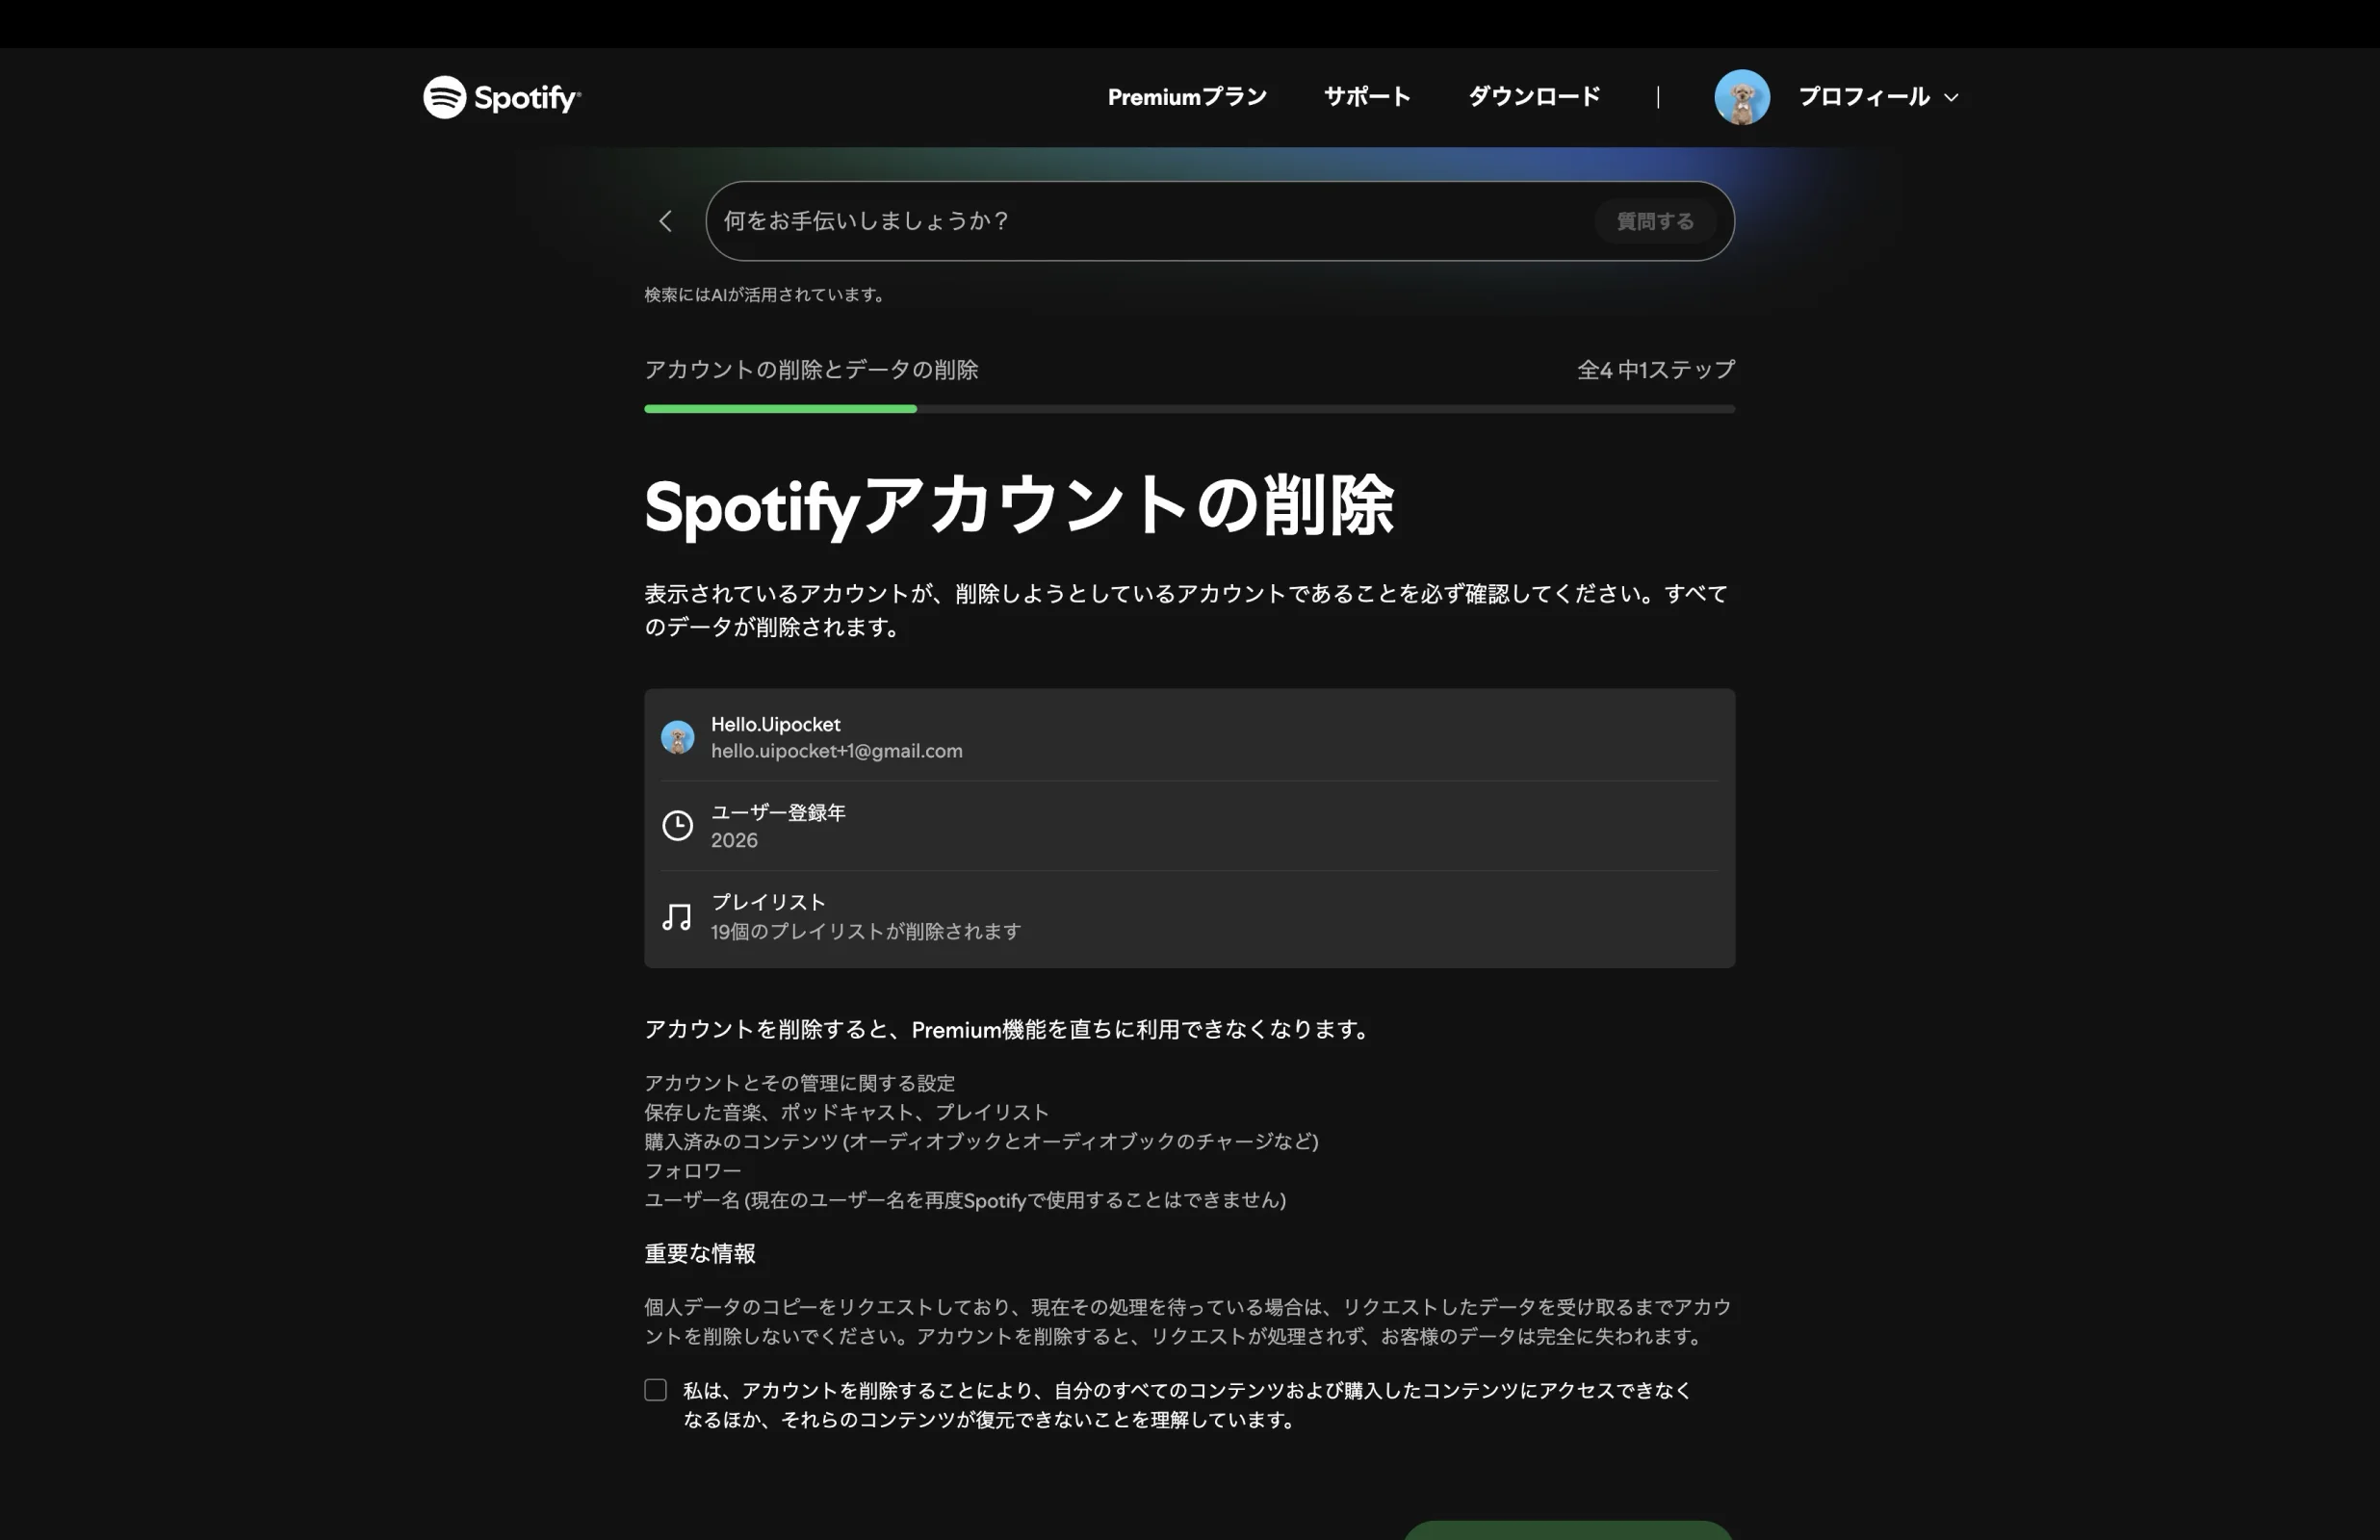The height and width of the screenshot is (1540, 2380).
Task: Click the Spotifyアカウントの削除 heading
Action: (x=1019, y=506)
